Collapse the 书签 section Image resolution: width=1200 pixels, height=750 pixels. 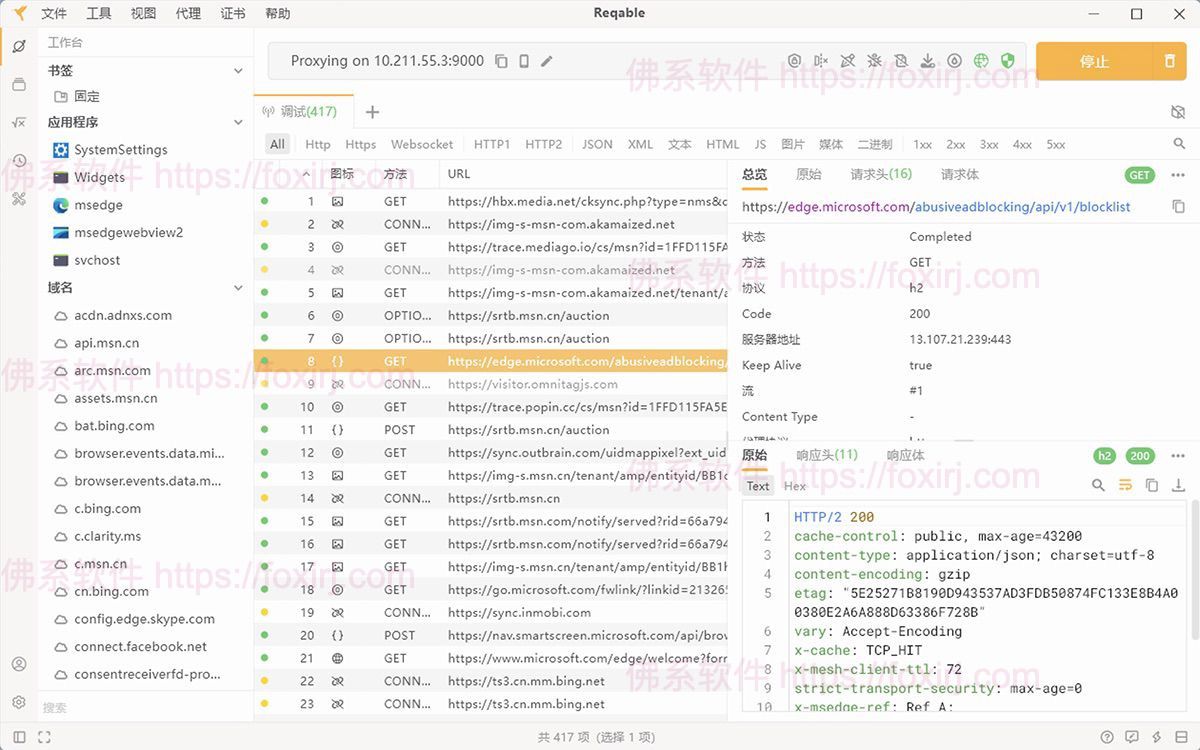238,71
